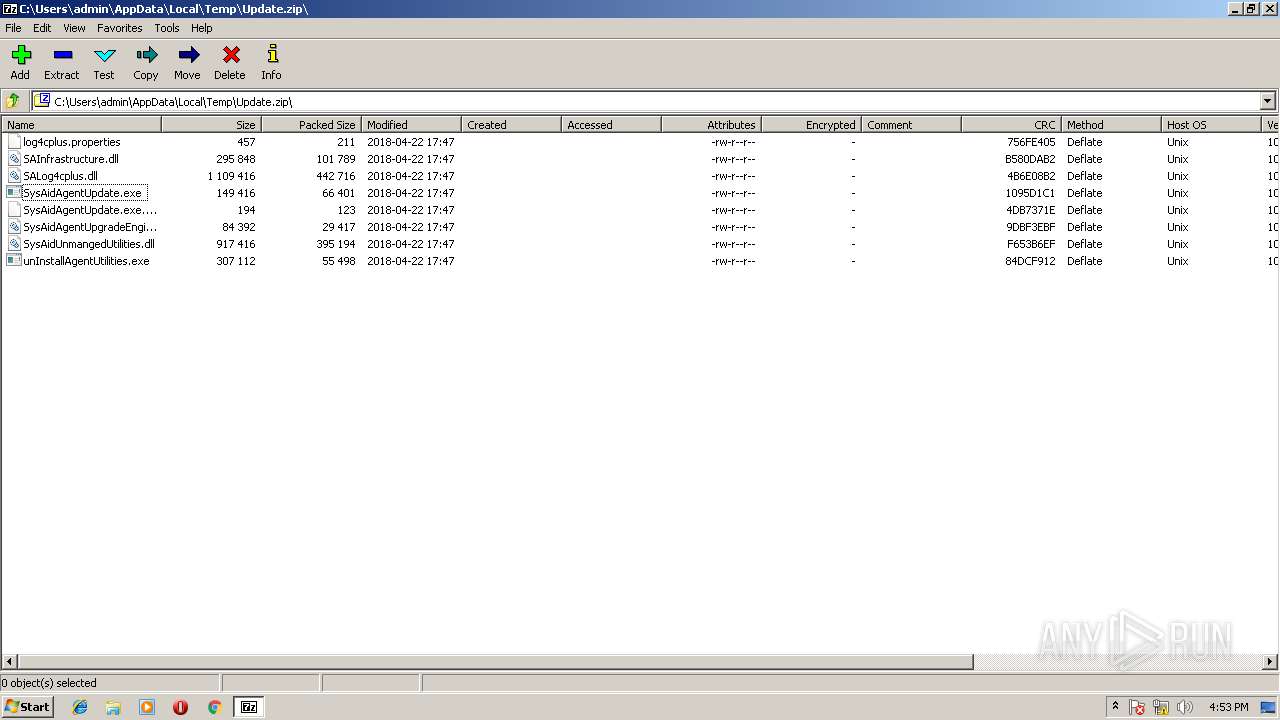Sort by Comment column header
1280x720 pixels.
point(911,125)
